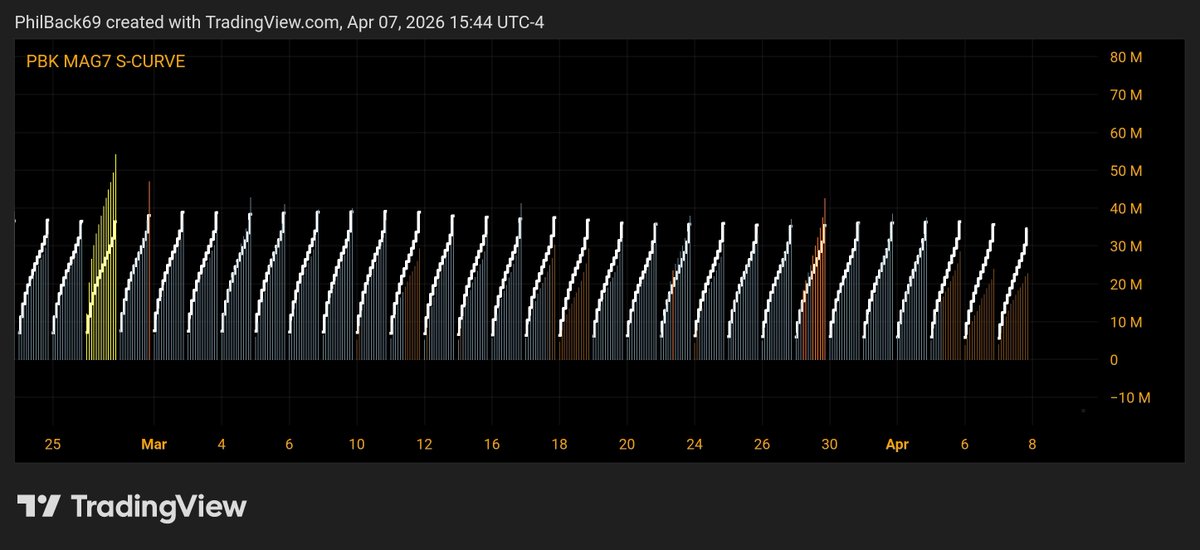Click the date label 10 on time axis

[356, 444]
